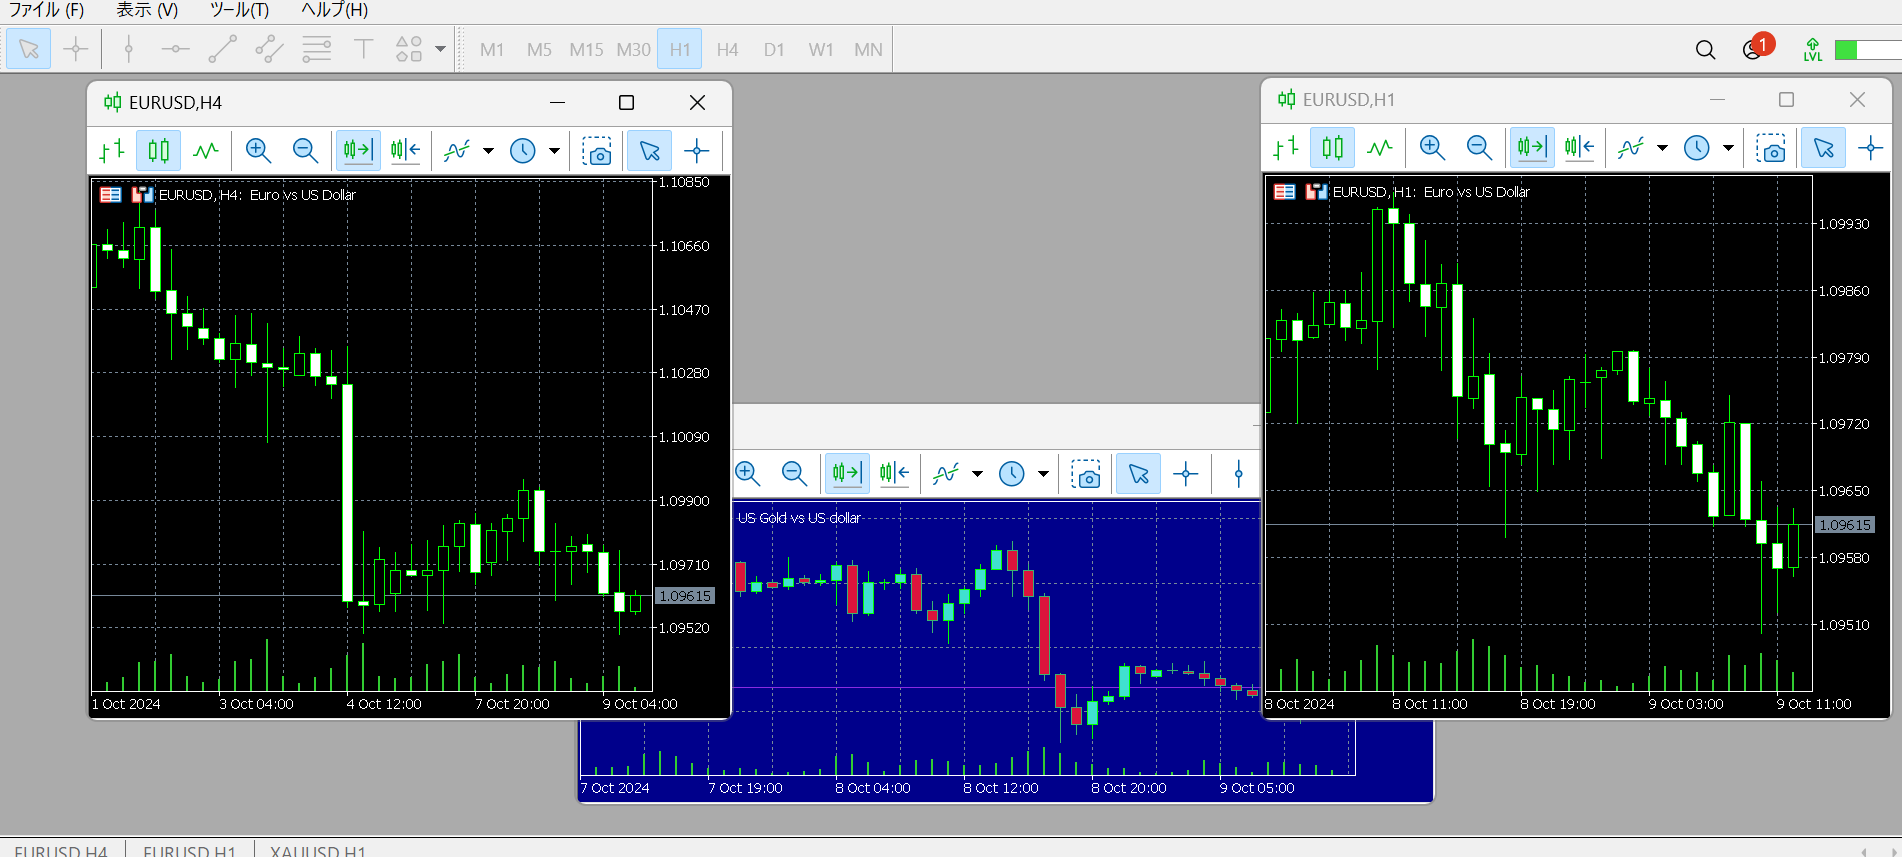
Task: Select crosshair tool in EURUSD,H1 toolbar
Action: pyautogui.click(x=1870, y=149)
